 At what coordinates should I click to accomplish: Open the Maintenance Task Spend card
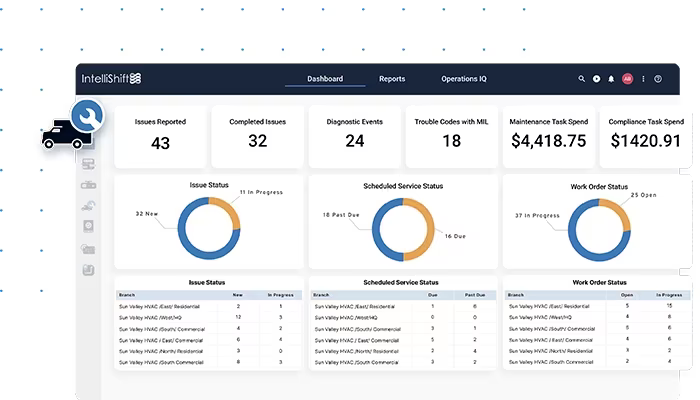(x=549, y=137)
